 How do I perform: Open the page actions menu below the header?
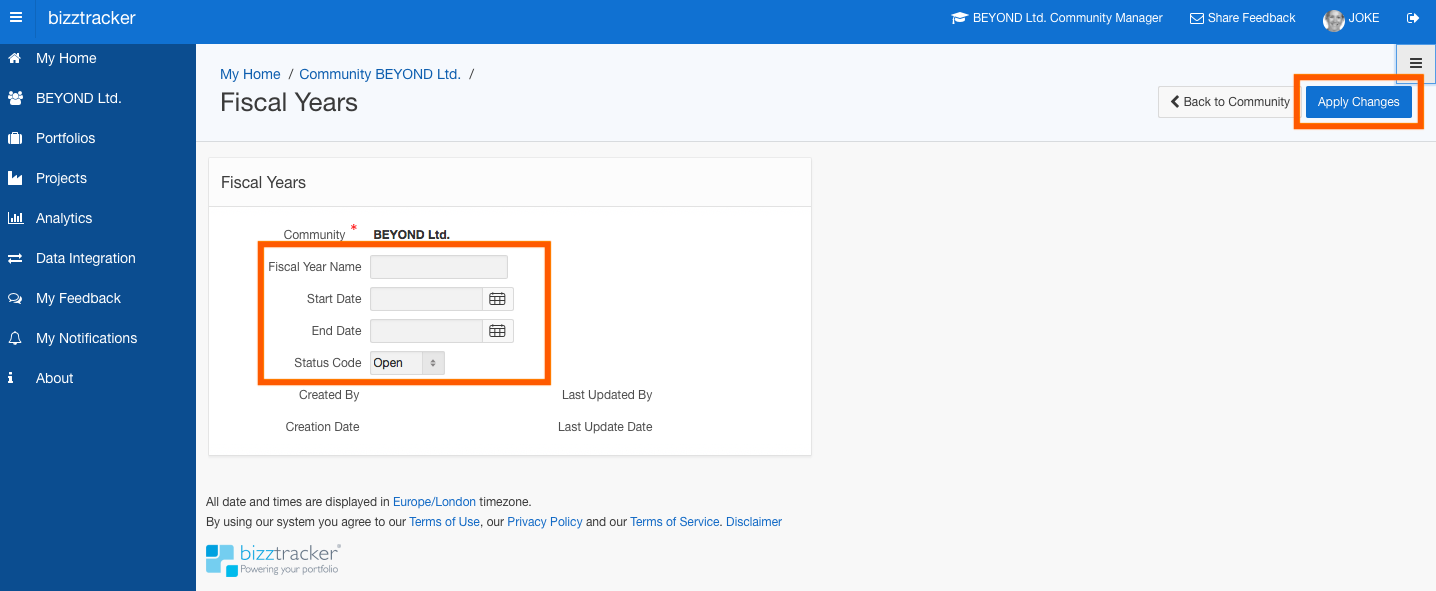click(x=1416, y=63)
